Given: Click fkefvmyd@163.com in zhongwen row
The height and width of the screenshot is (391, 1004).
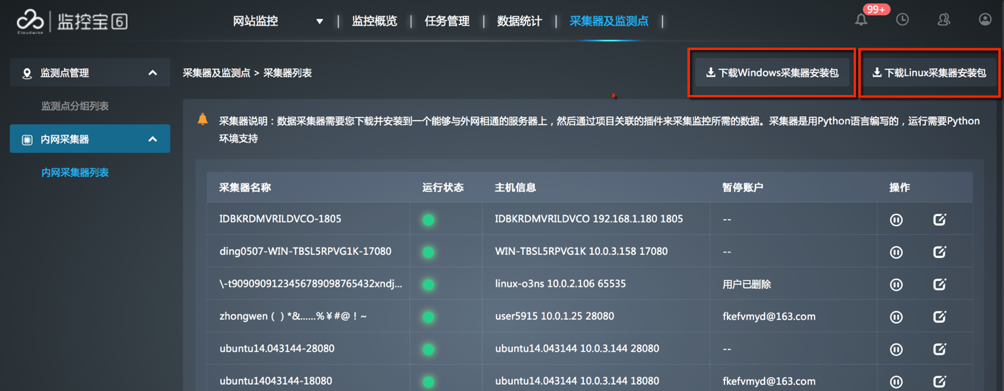Looking at the screenshot, I should (769, 317).
